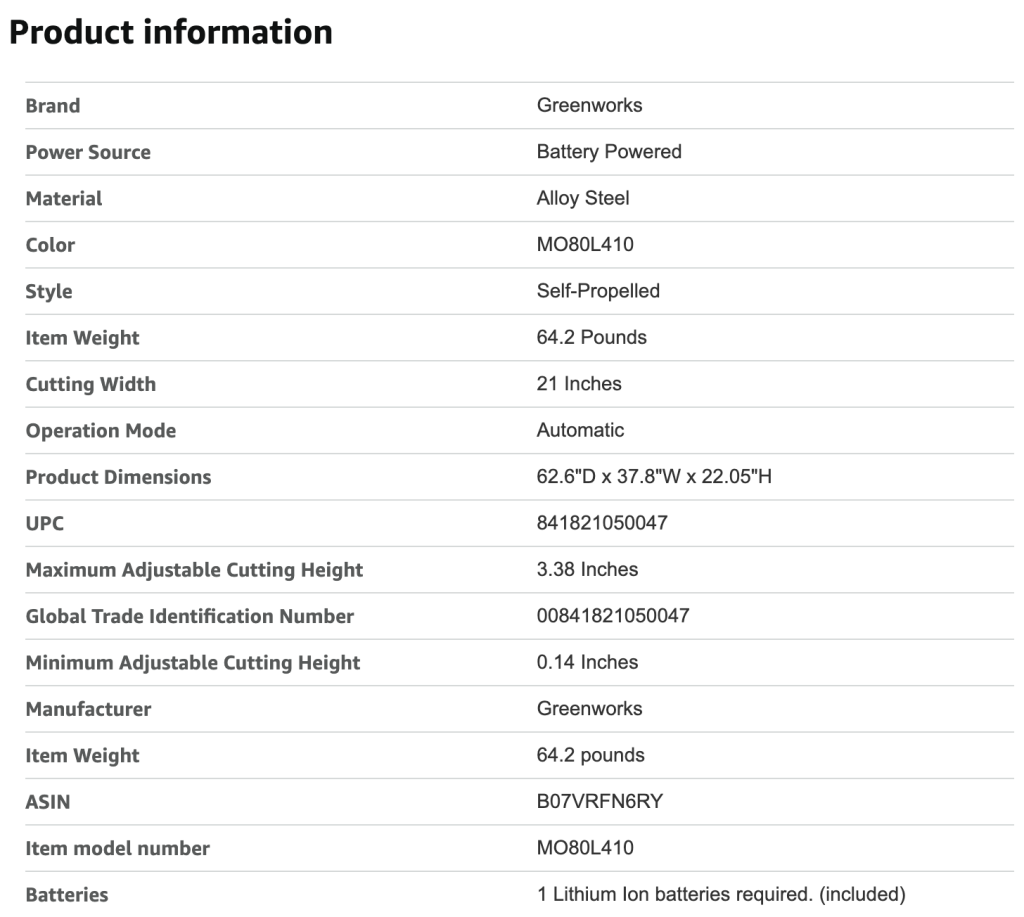Viewport: 1024px width, 917px height.
Task: Click the Batteries row label
Action: [x=66, y=895]
